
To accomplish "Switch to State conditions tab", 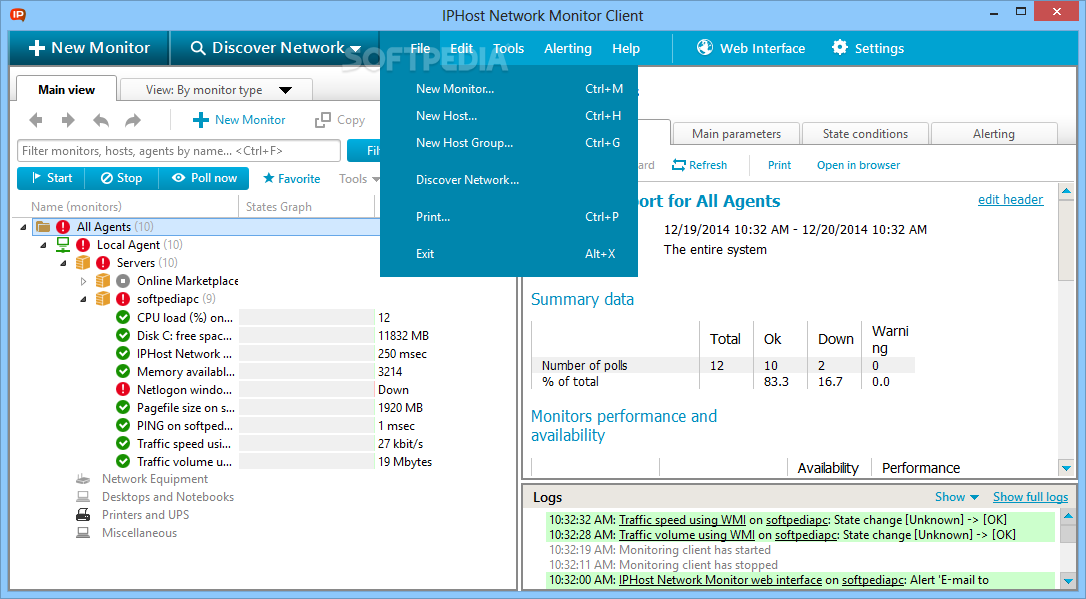I will [x=865, y=134].
